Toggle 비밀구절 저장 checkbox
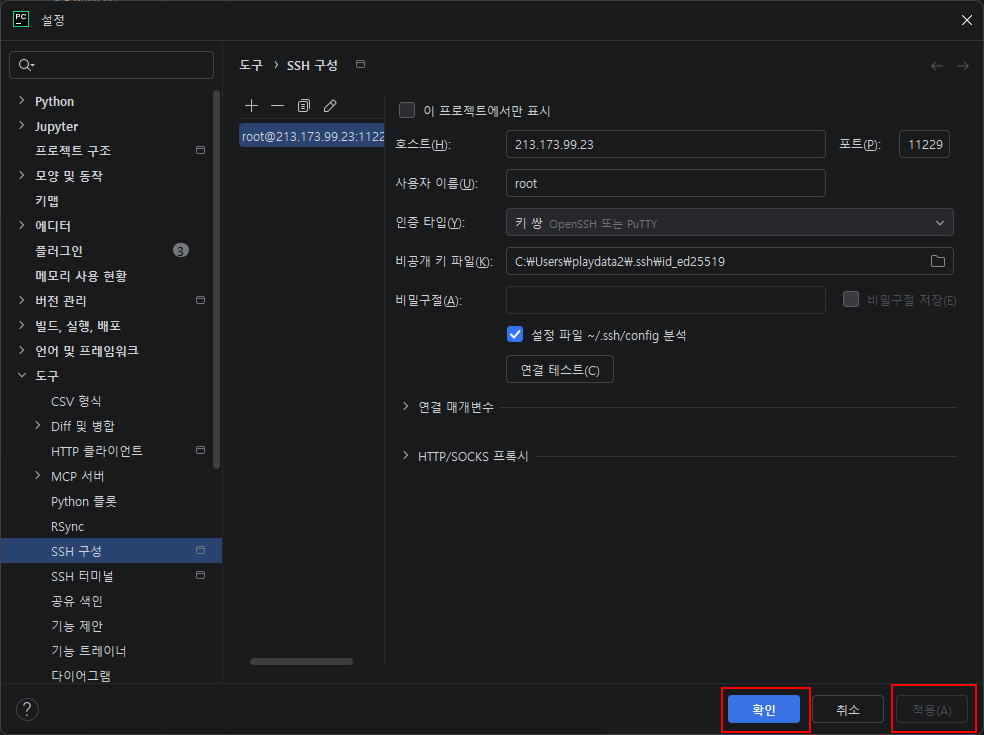 [x=851, y=299]
